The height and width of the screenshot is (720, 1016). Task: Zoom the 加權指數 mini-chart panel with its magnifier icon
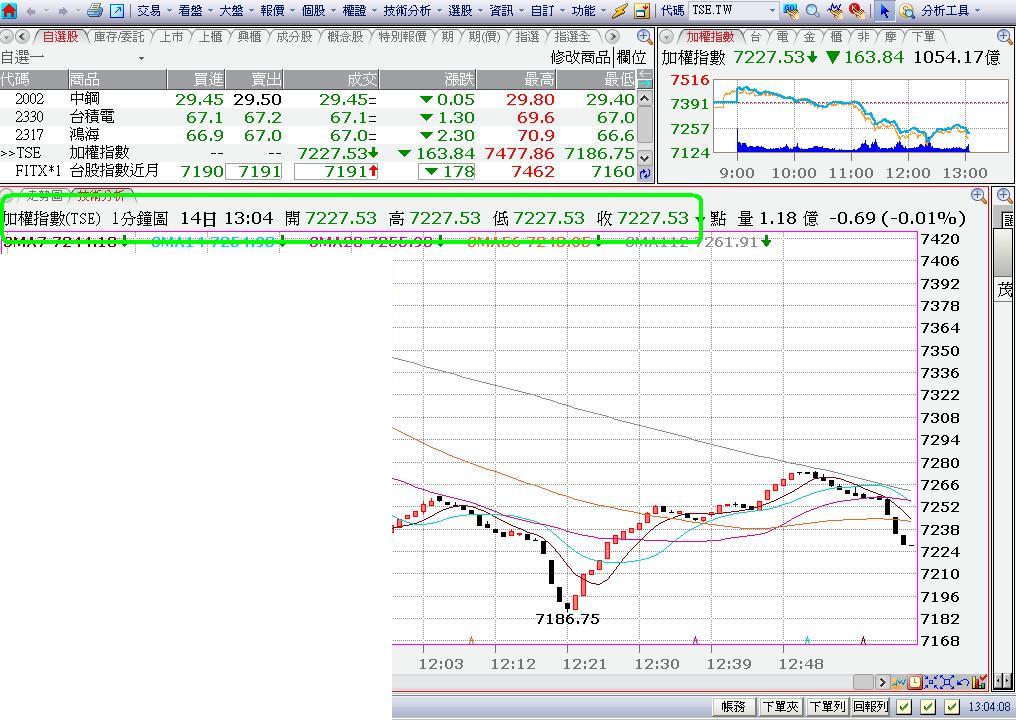(1005, 36)
